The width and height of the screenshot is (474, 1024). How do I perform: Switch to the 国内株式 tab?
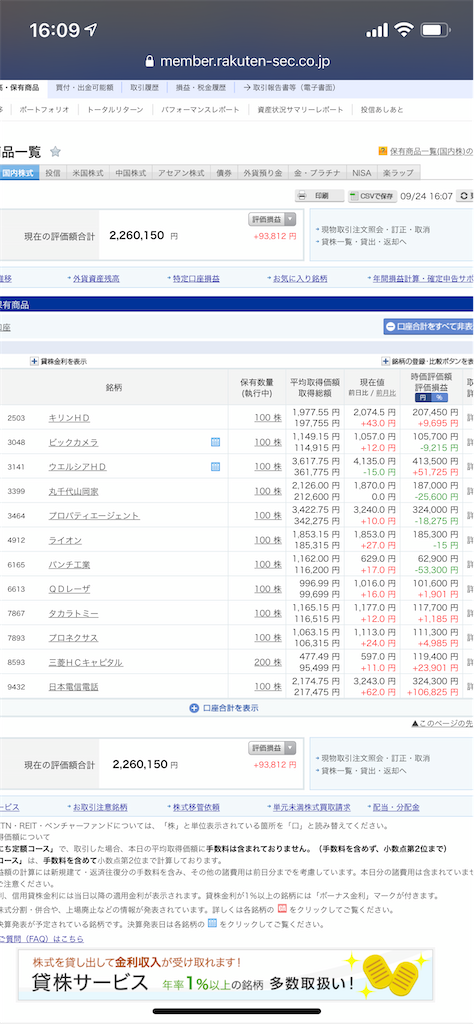pos(18,173)
